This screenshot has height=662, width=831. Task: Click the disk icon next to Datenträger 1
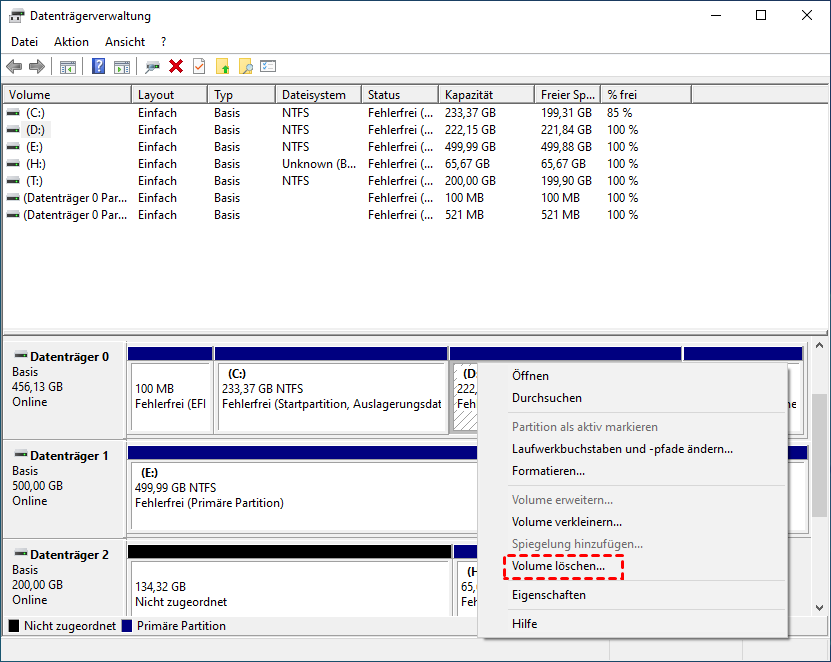coord(21,454)
